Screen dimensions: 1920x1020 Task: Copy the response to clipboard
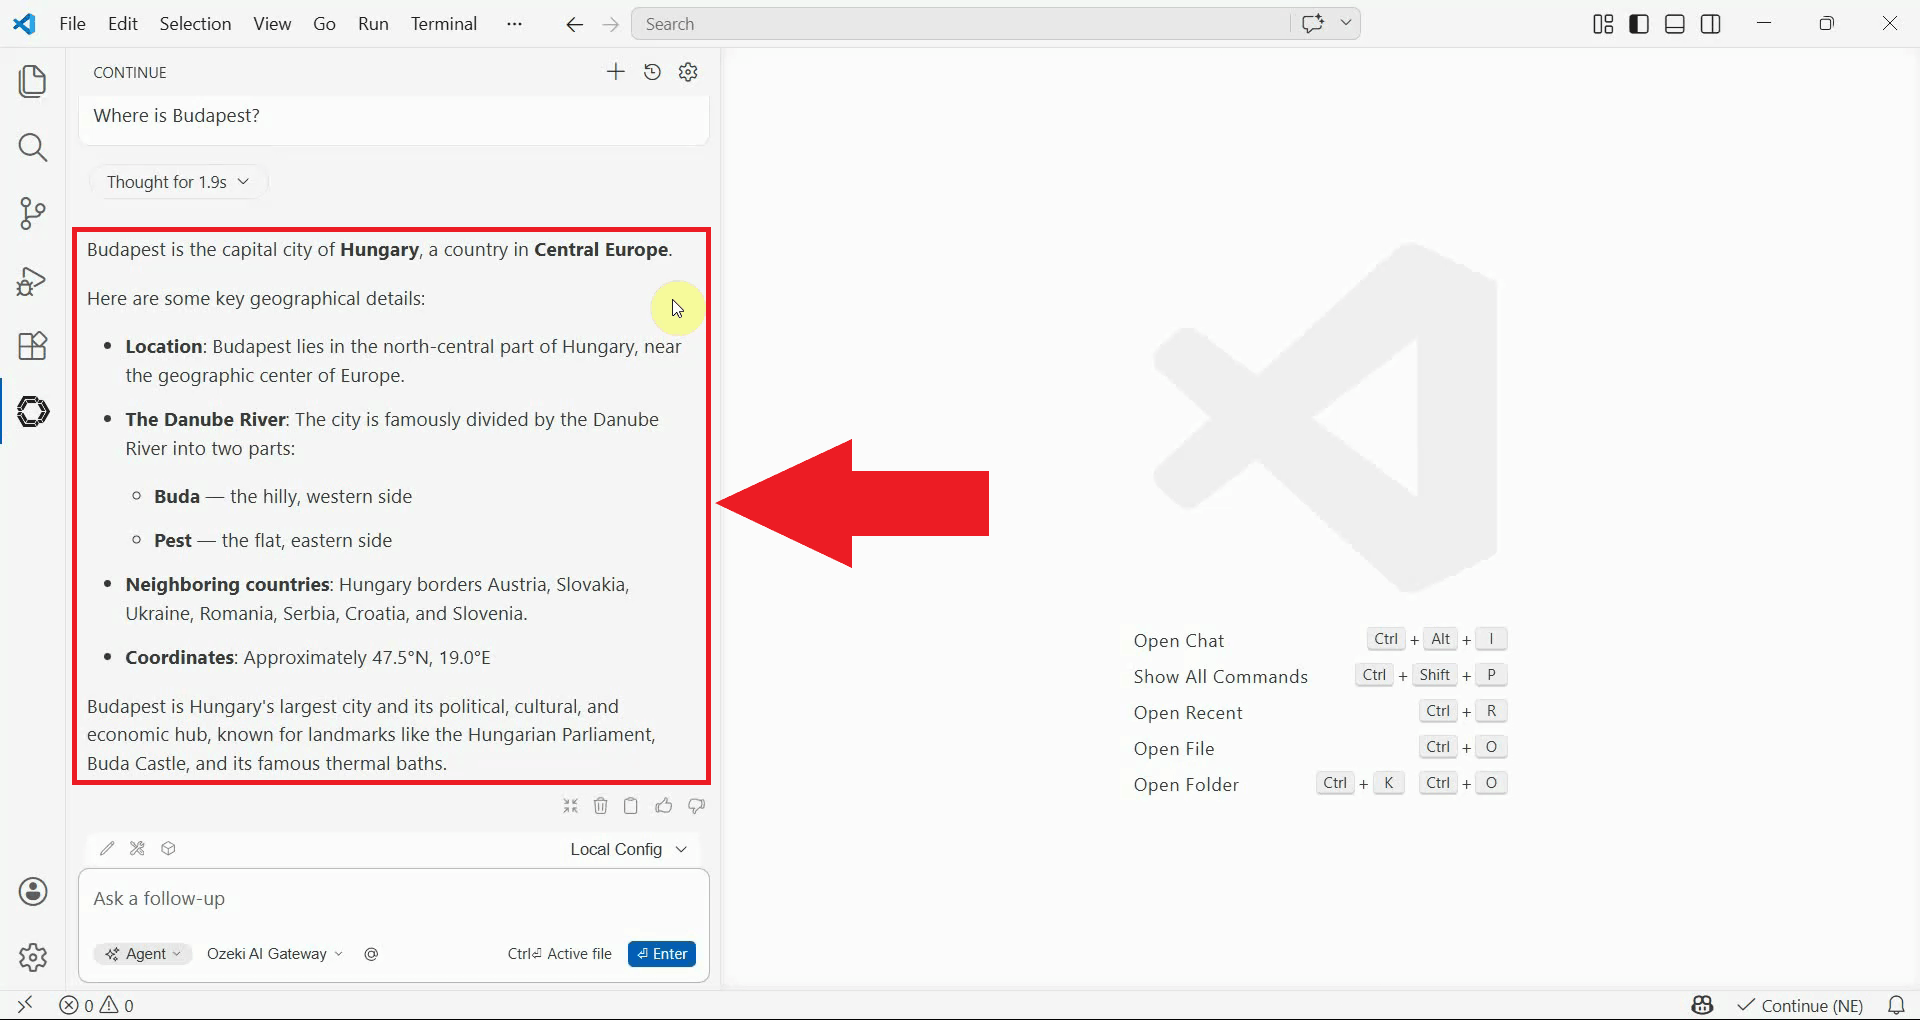click(631, 806)
